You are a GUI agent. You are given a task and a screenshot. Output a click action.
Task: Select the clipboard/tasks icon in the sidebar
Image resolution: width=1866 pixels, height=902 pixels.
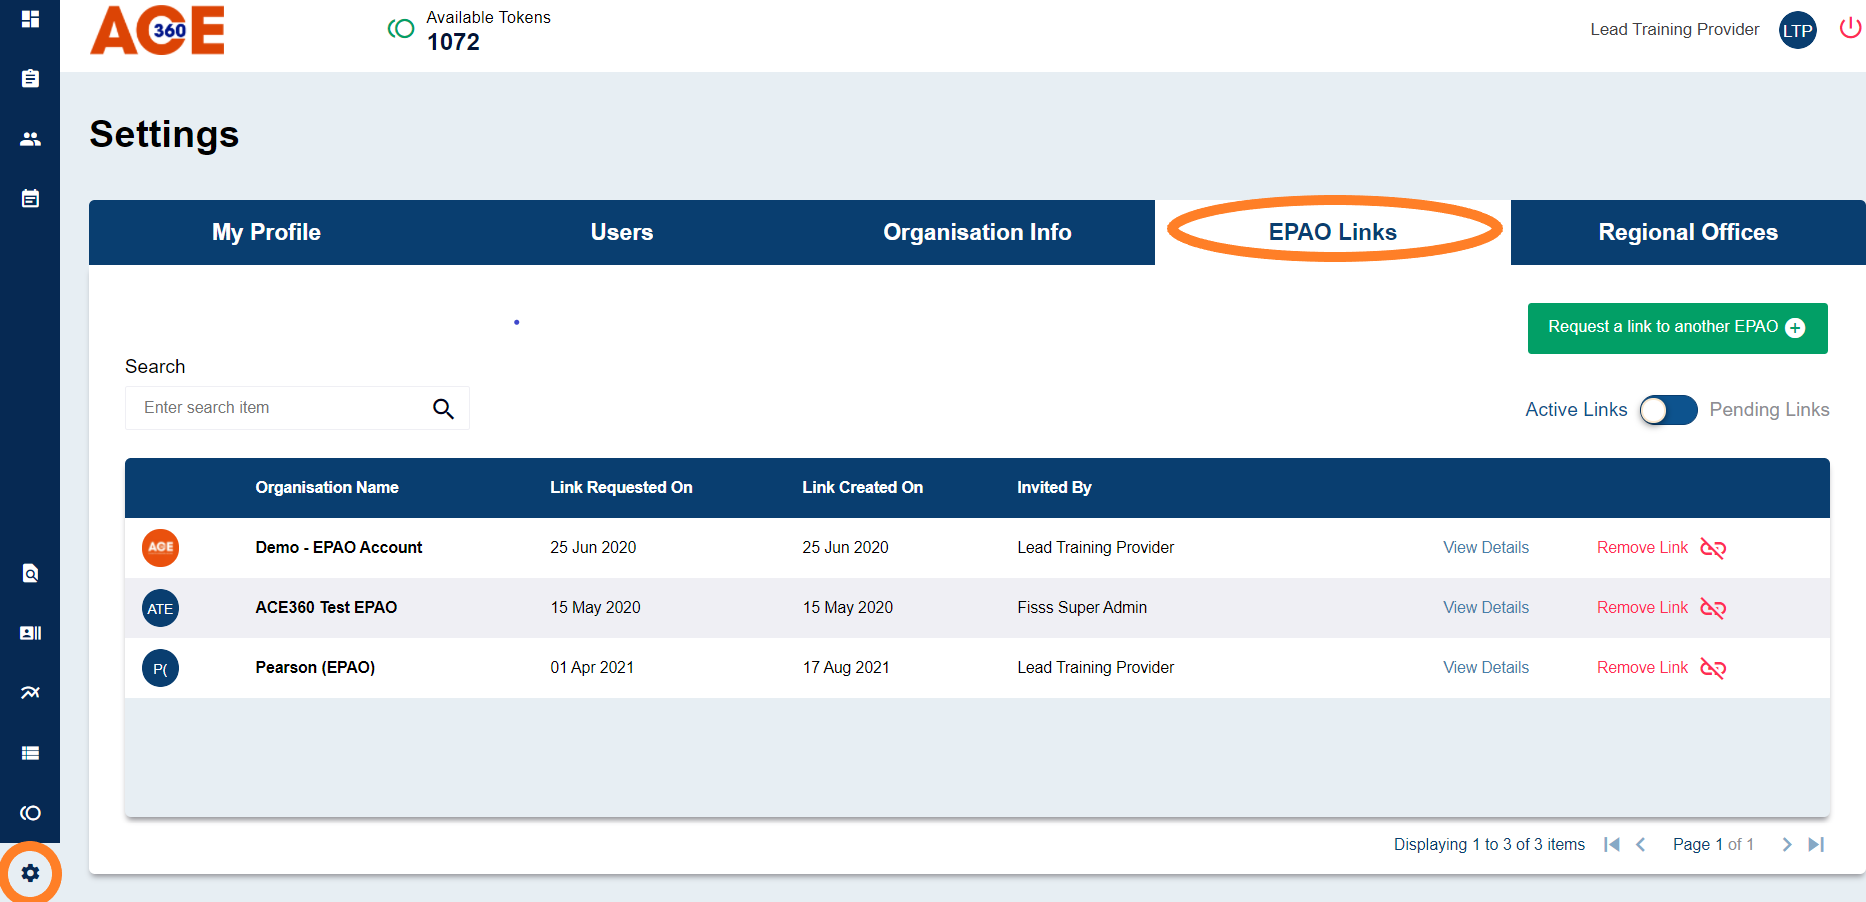[x=29, y=78]
